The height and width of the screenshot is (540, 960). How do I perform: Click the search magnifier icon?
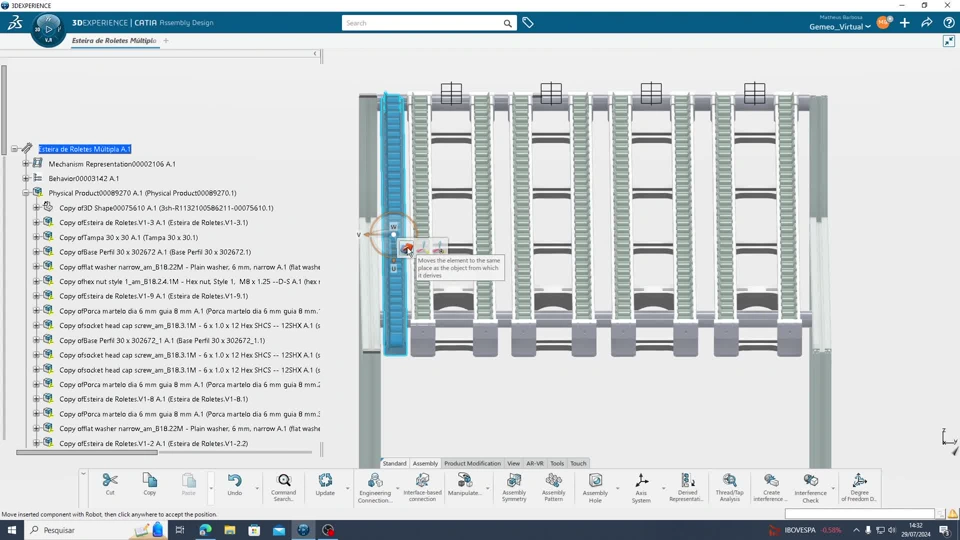point(508,23)
